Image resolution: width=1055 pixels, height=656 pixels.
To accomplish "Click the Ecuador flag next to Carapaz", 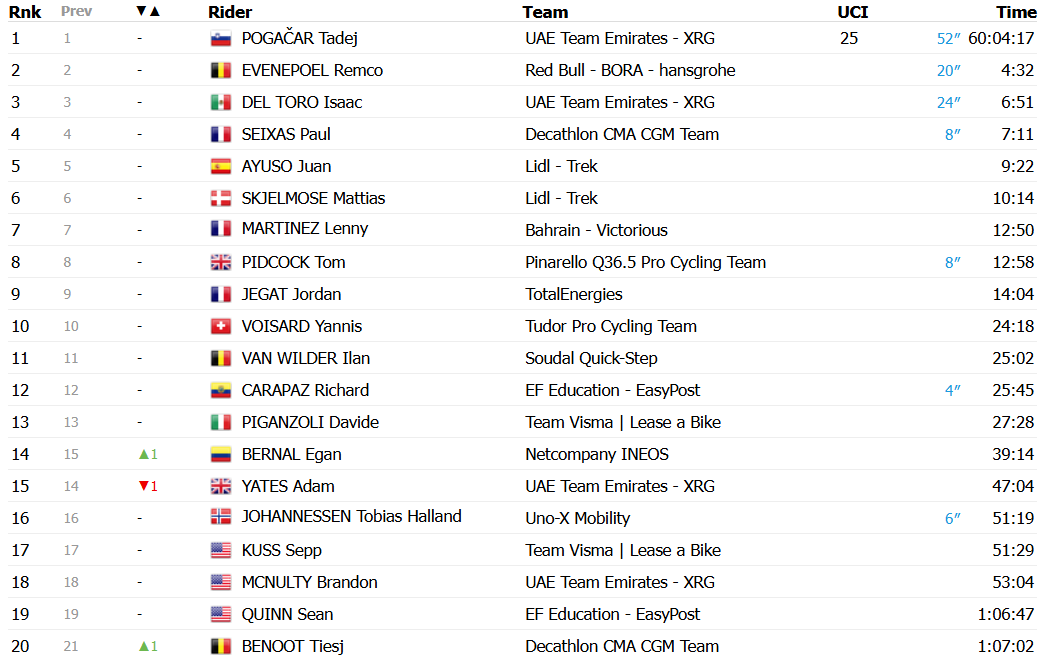I will pyautogui.click(x=221, y=390).
